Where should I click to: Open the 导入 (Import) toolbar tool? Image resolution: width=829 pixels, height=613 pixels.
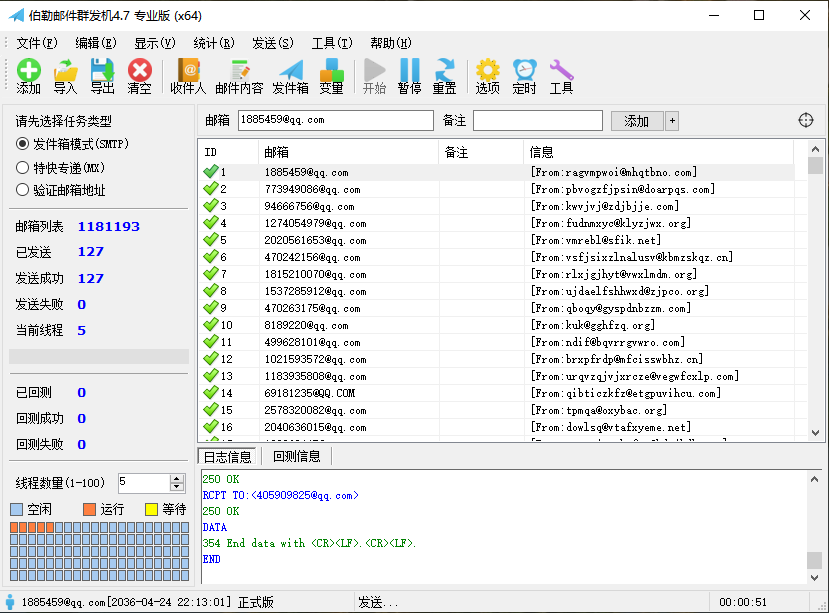[x=65, y=72]
